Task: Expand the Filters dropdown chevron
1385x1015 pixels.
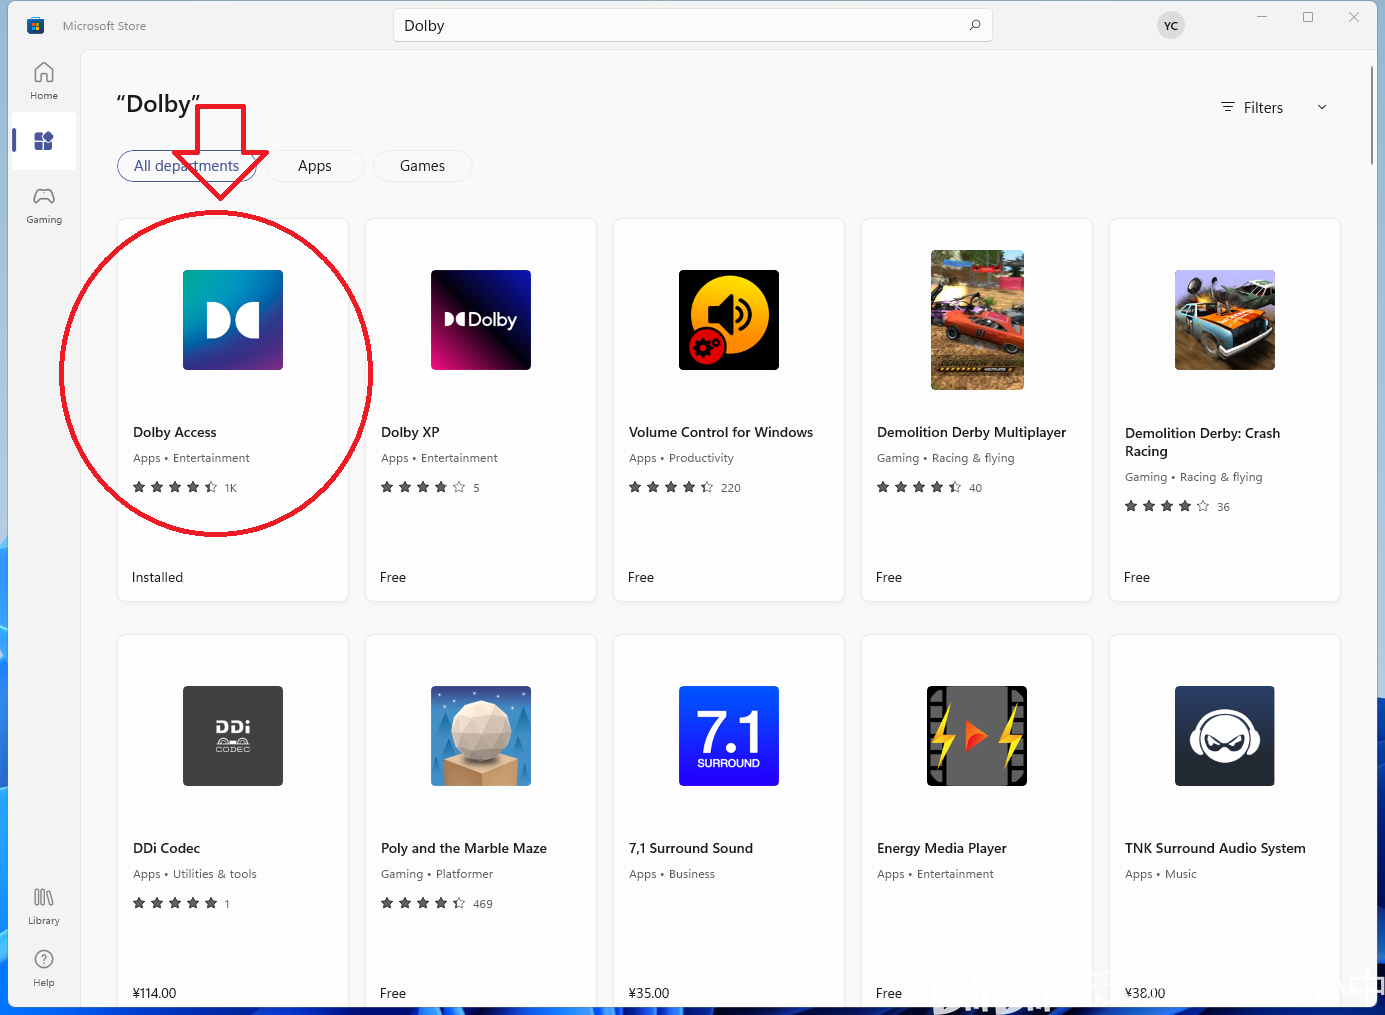Action: click(x=1322, y=107)
